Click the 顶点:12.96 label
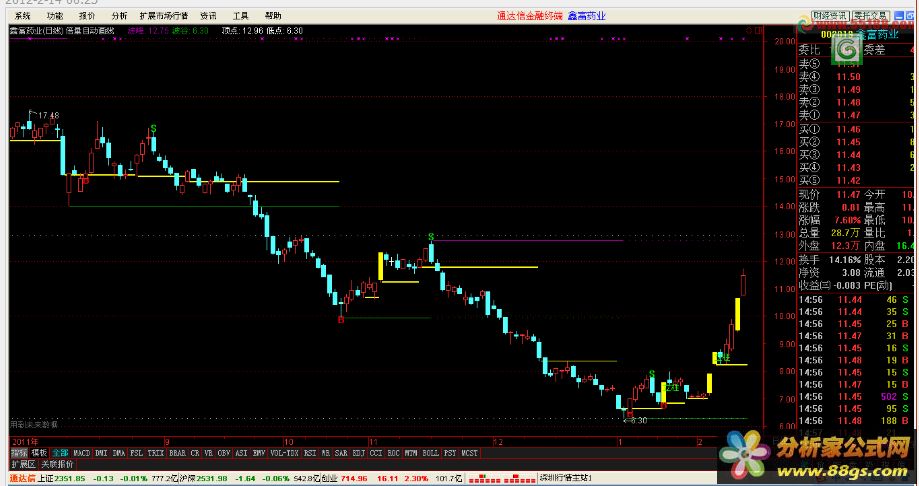The height and width of the screenshot is (486, 919). (x=243, y=30)
